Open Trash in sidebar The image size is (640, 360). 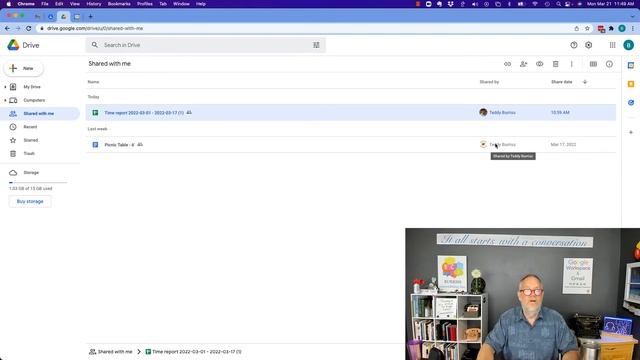point(29,153)
